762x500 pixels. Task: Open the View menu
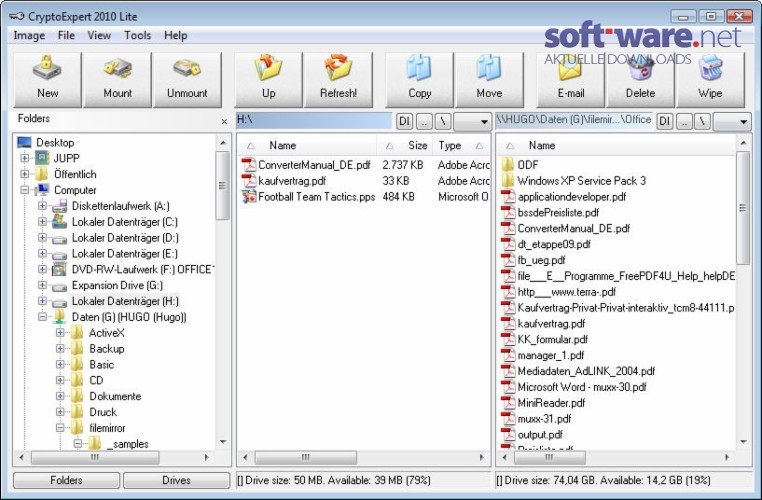pos(99,35)
